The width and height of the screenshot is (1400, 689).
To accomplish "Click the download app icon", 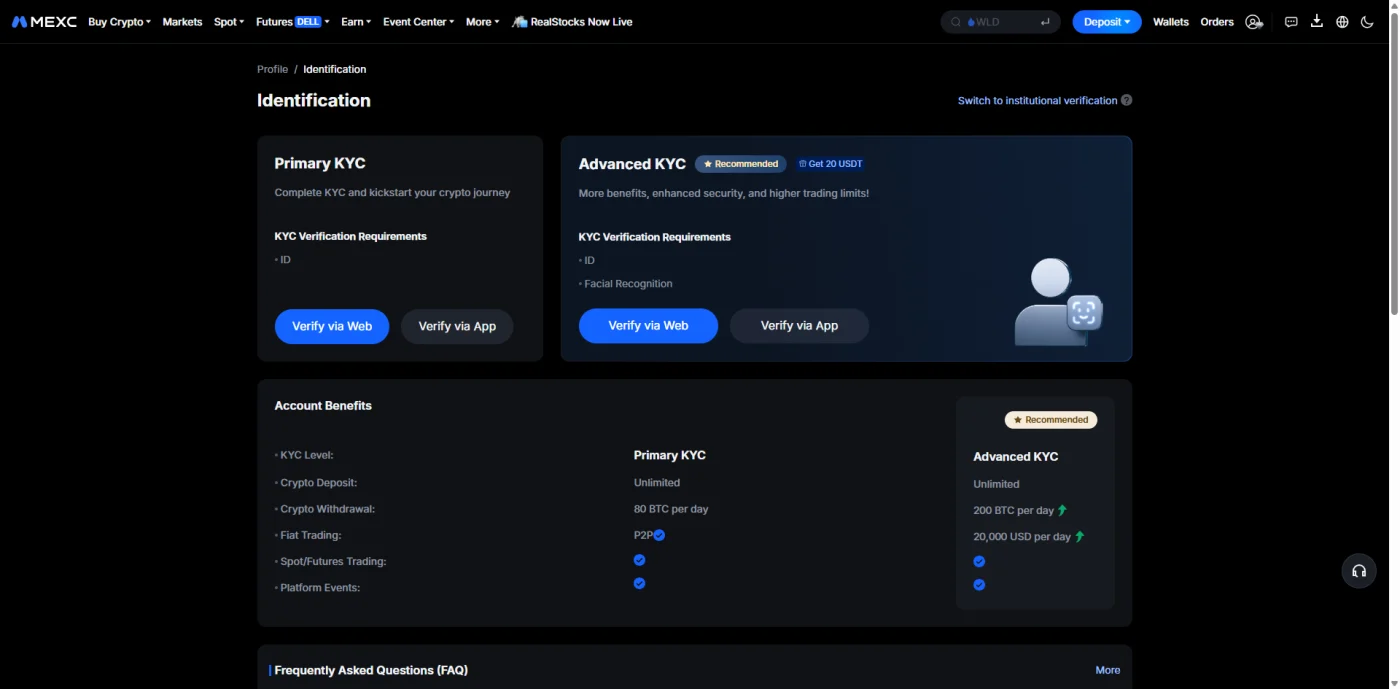I will tap(1317, 21).
